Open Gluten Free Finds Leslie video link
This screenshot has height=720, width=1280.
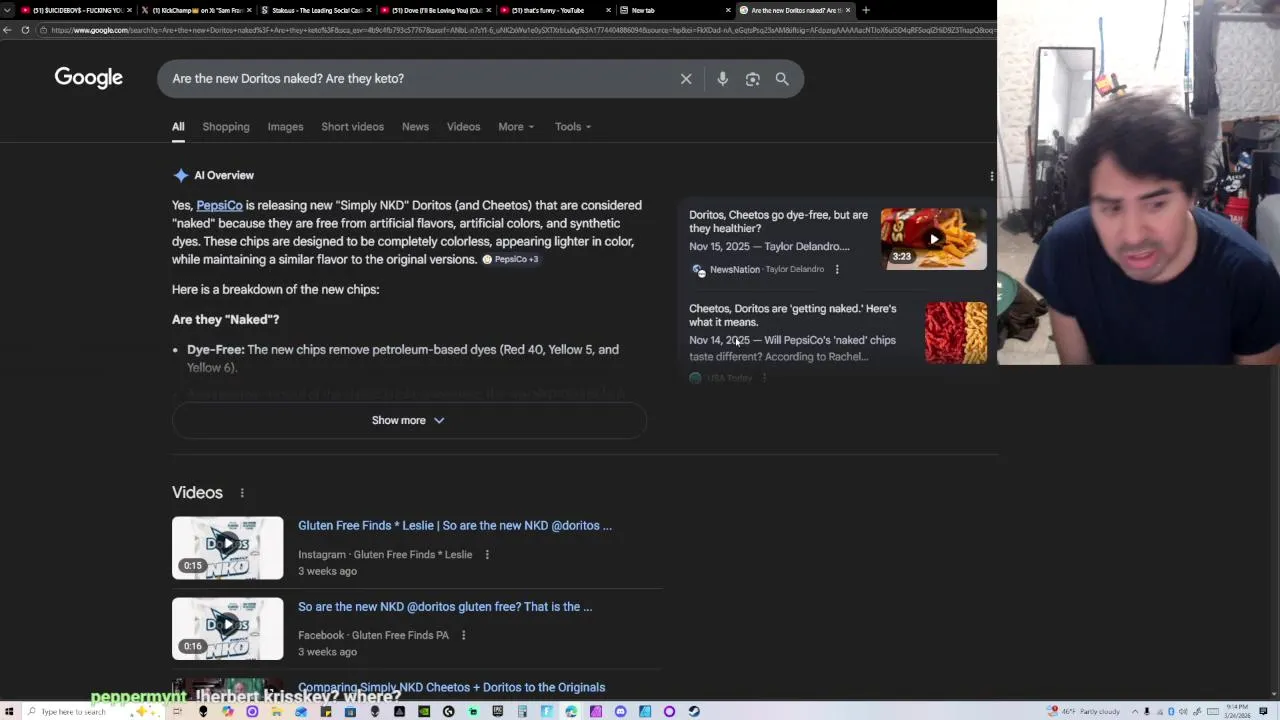point(455,526)
